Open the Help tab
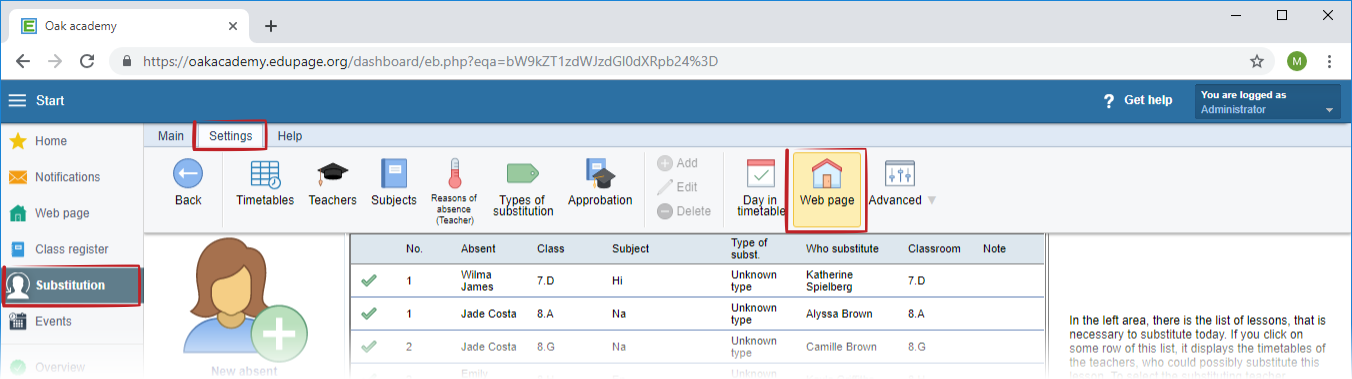Image resolution: width=1352 pixels, height=379 pixels. [x=290, y=136]
